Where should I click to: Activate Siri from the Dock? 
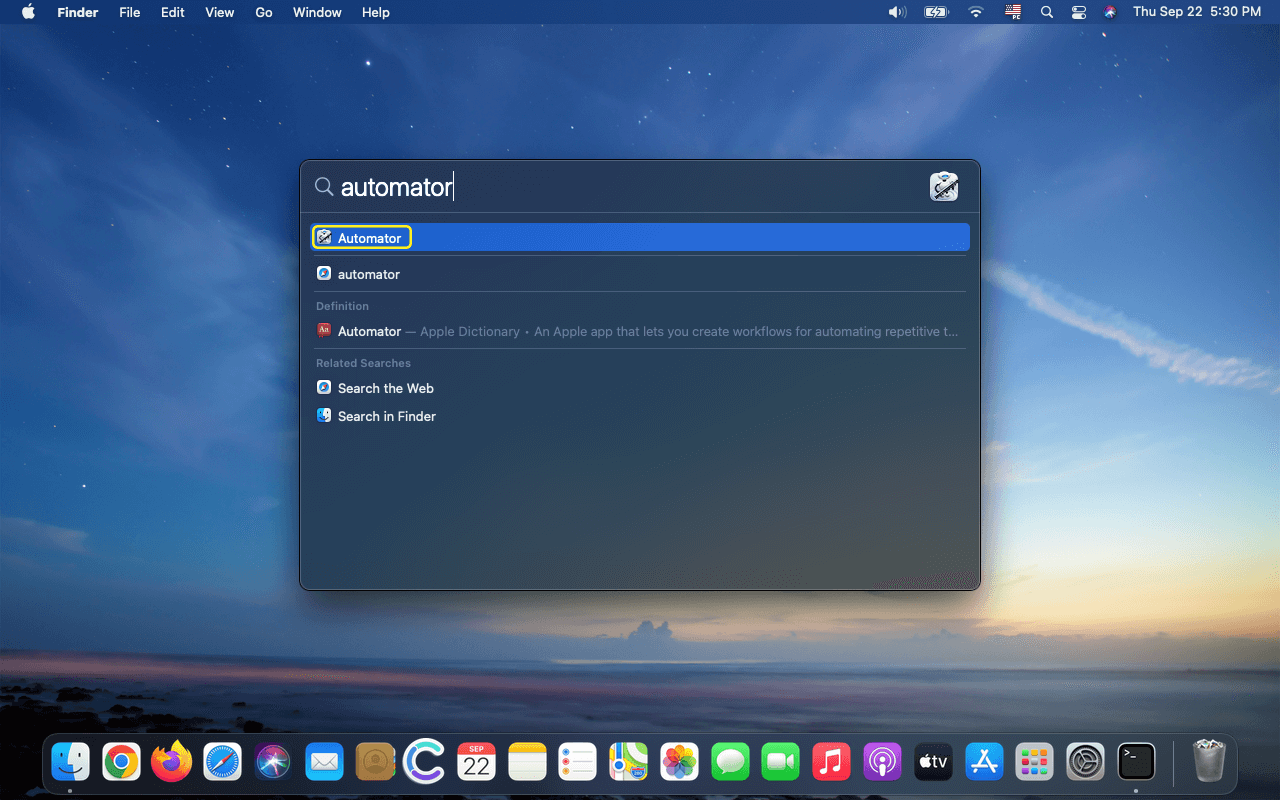273,761
